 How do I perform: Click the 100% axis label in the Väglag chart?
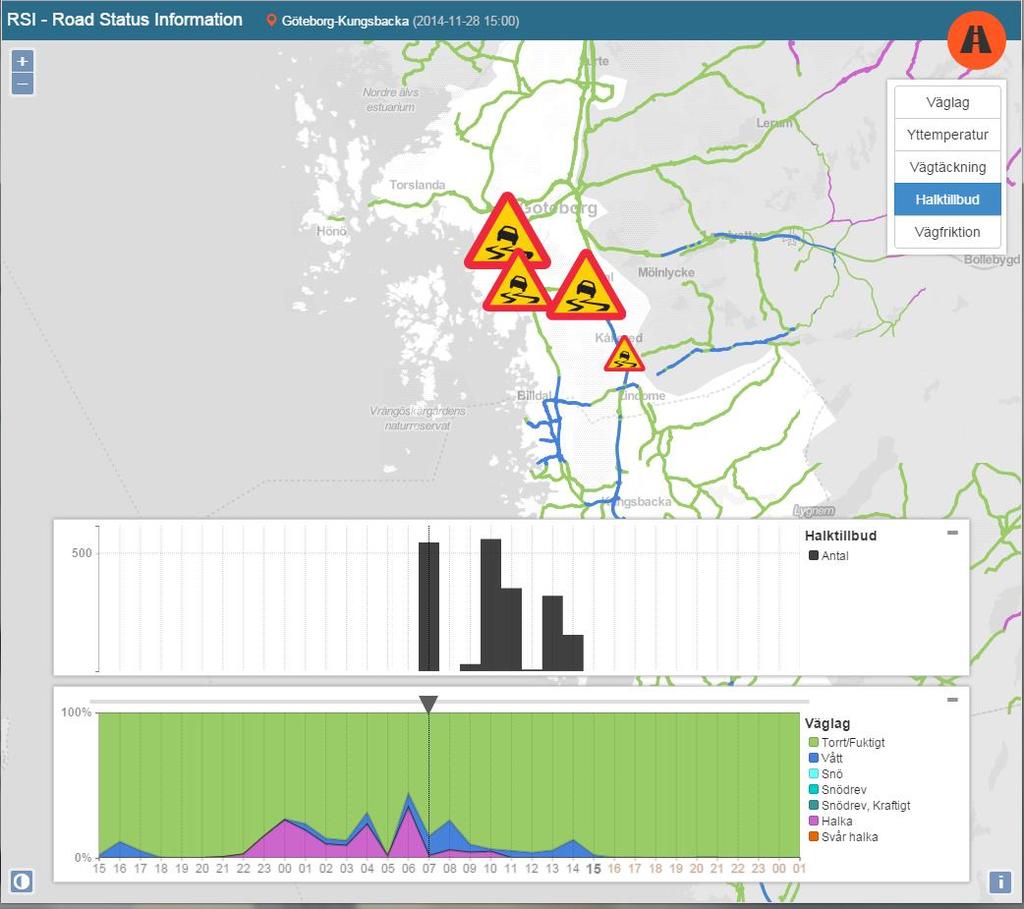[76, 712]
